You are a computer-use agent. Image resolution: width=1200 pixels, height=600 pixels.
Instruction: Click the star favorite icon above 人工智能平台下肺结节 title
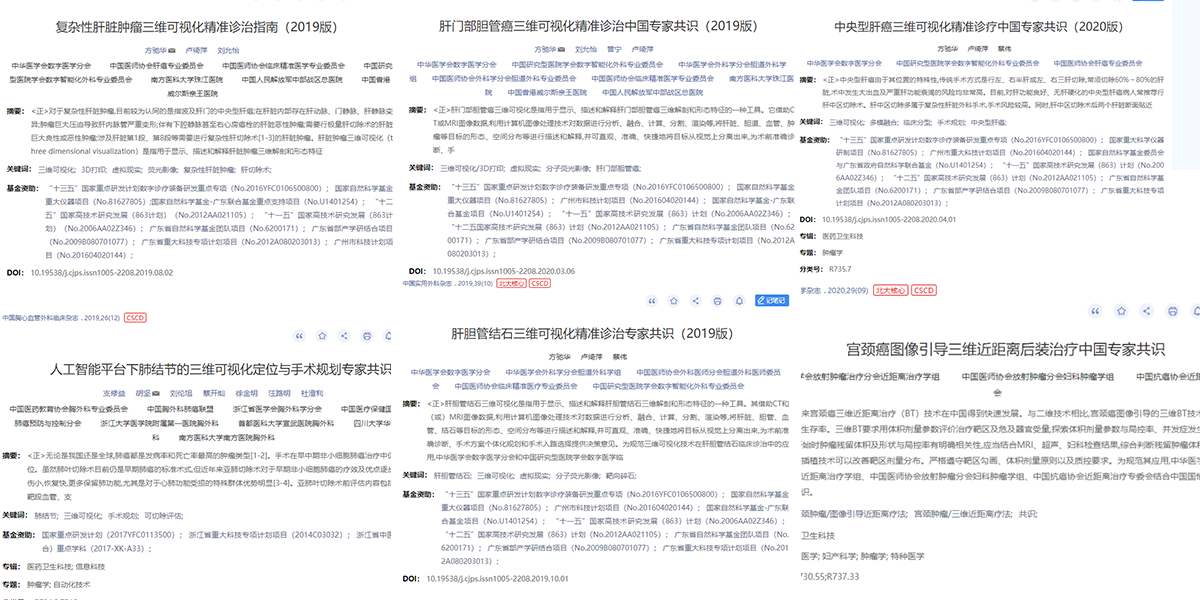coord(322,337)
